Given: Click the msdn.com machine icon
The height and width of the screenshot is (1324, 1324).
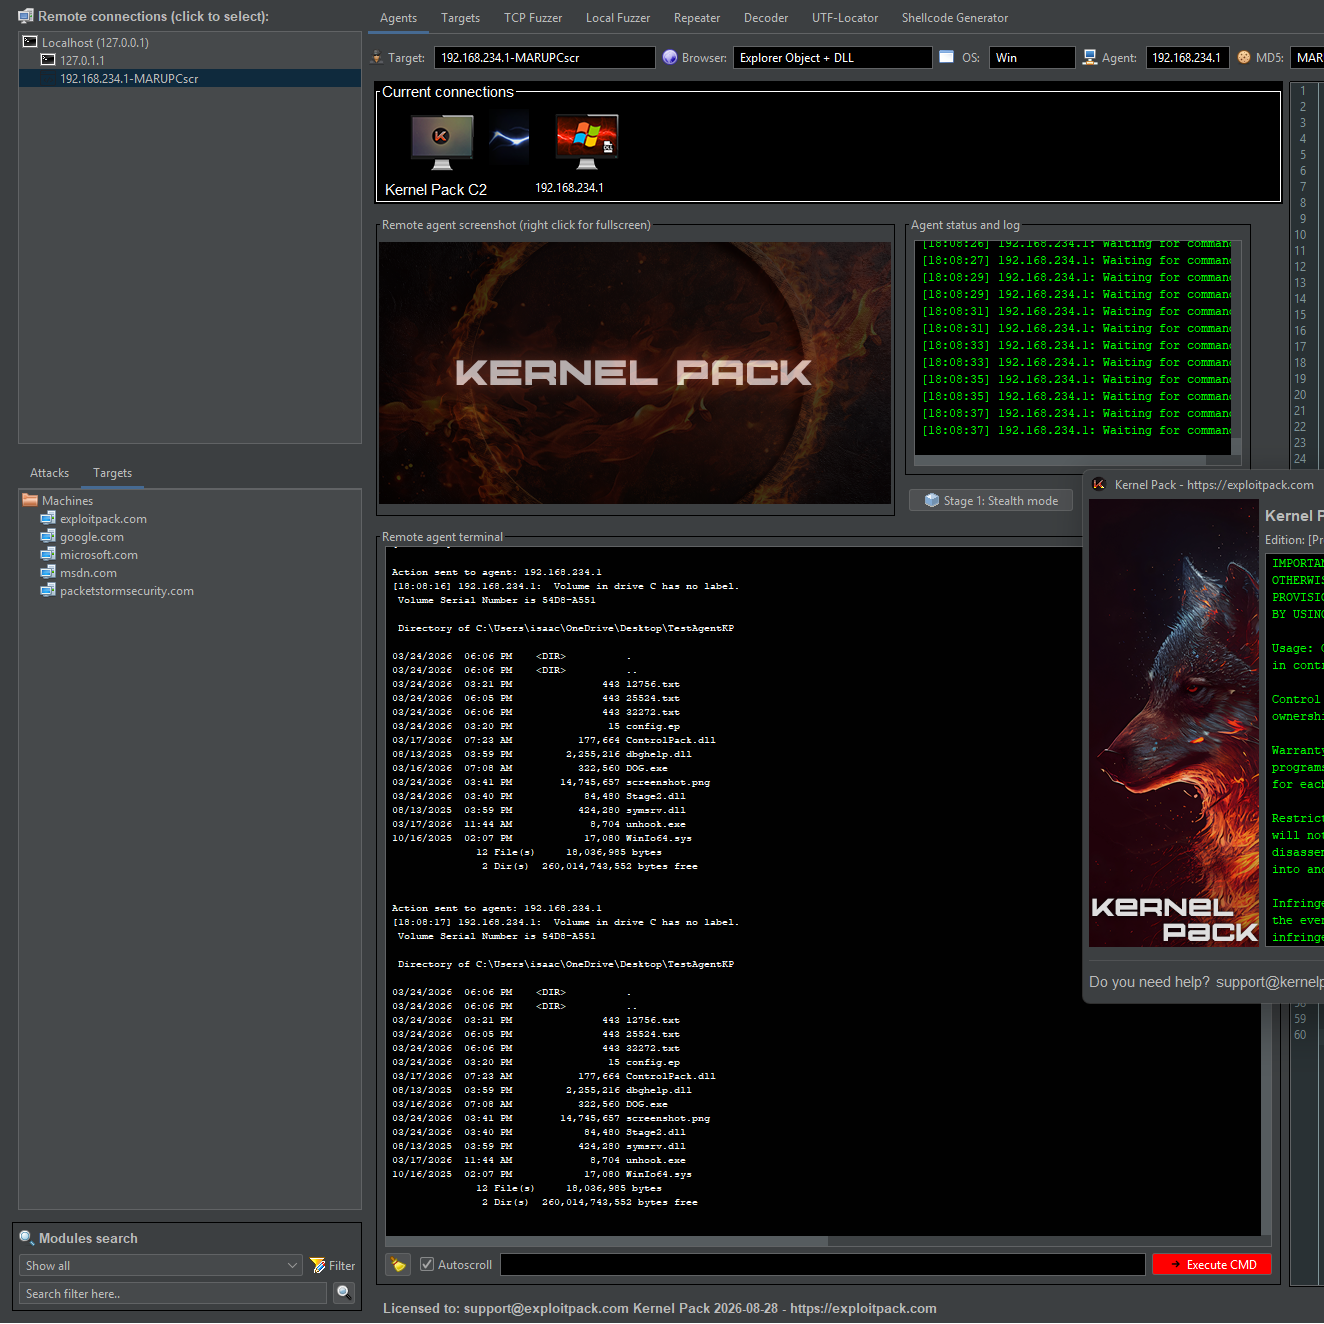Looking at the screenshot, I should tap(48, 572).
